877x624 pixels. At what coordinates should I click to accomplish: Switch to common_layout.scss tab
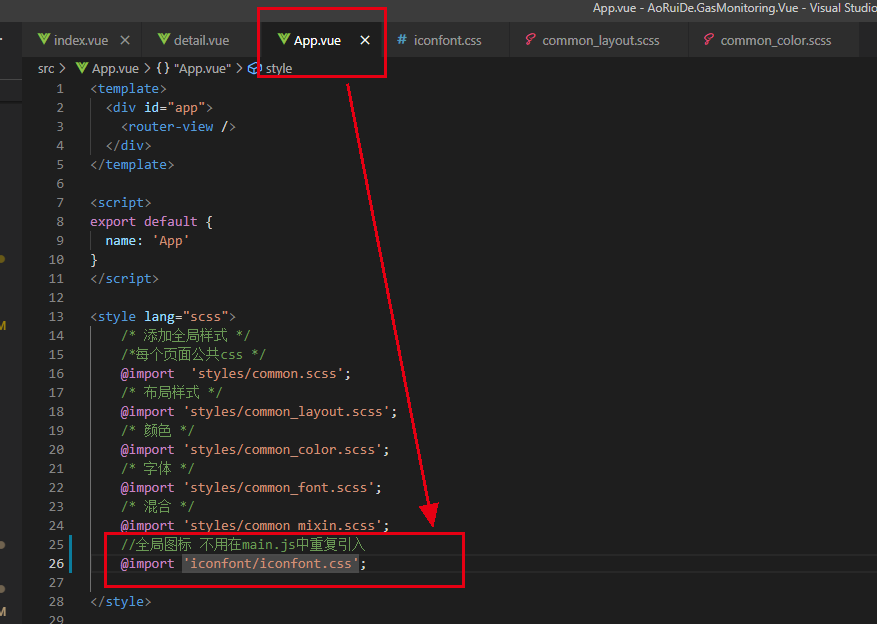[x=600, y=40]
